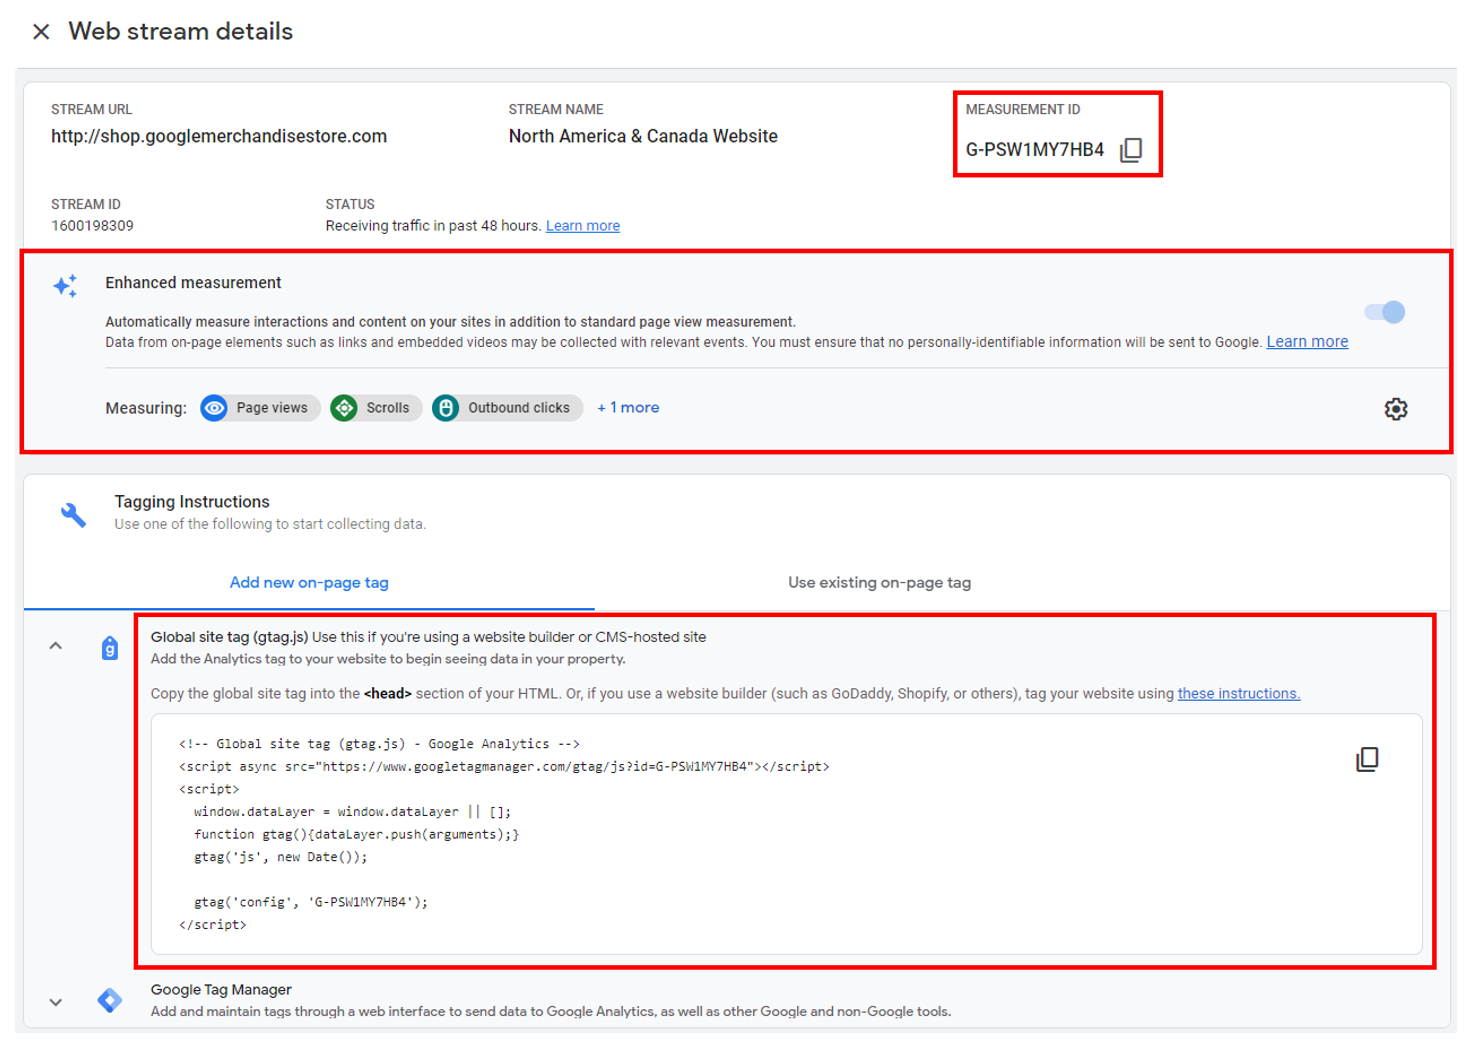
Task: Select the stream URL shop.googlemerchandisestore.com
Action: coord(219,137)
